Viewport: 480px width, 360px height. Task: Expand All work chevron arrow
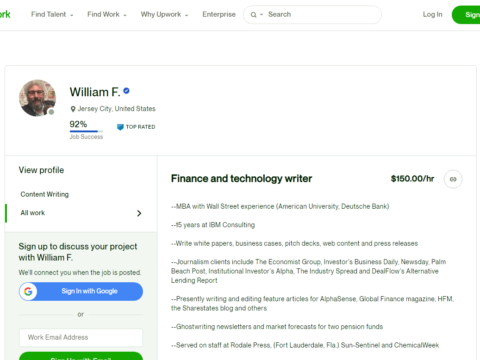point(139,213)
